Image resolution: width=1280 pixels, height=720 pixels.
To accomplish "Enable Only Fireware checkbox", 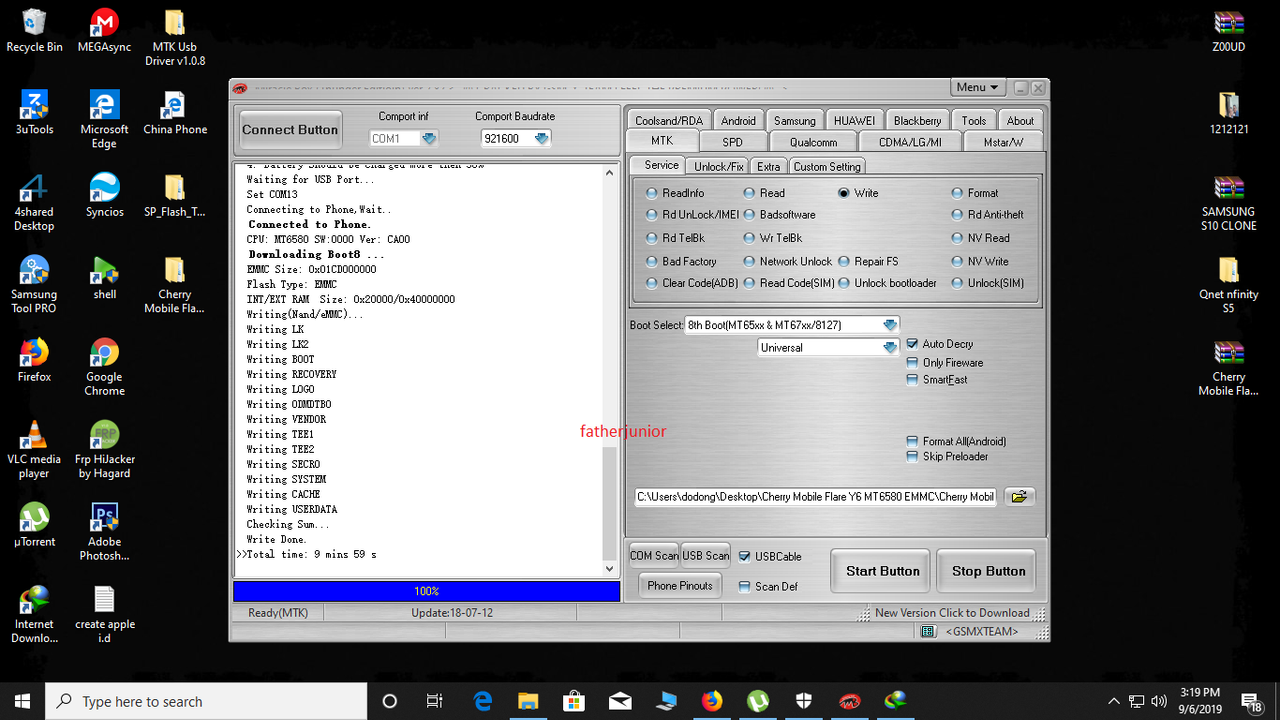I will click(944, 363).
